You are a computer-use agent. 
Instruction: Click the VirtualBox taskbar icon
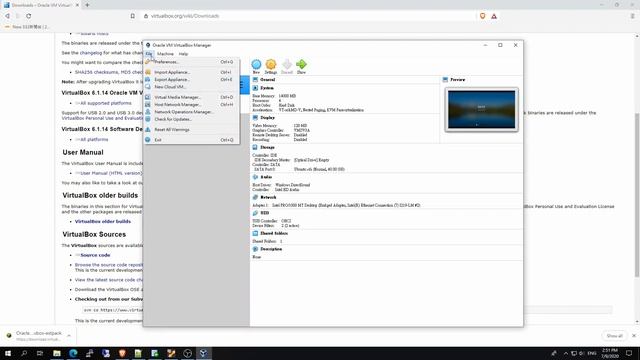[x=203, y=353]
